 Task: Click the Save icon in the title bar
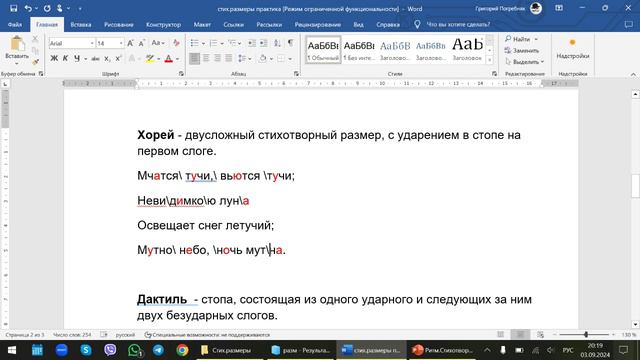(x=13, y=8)
